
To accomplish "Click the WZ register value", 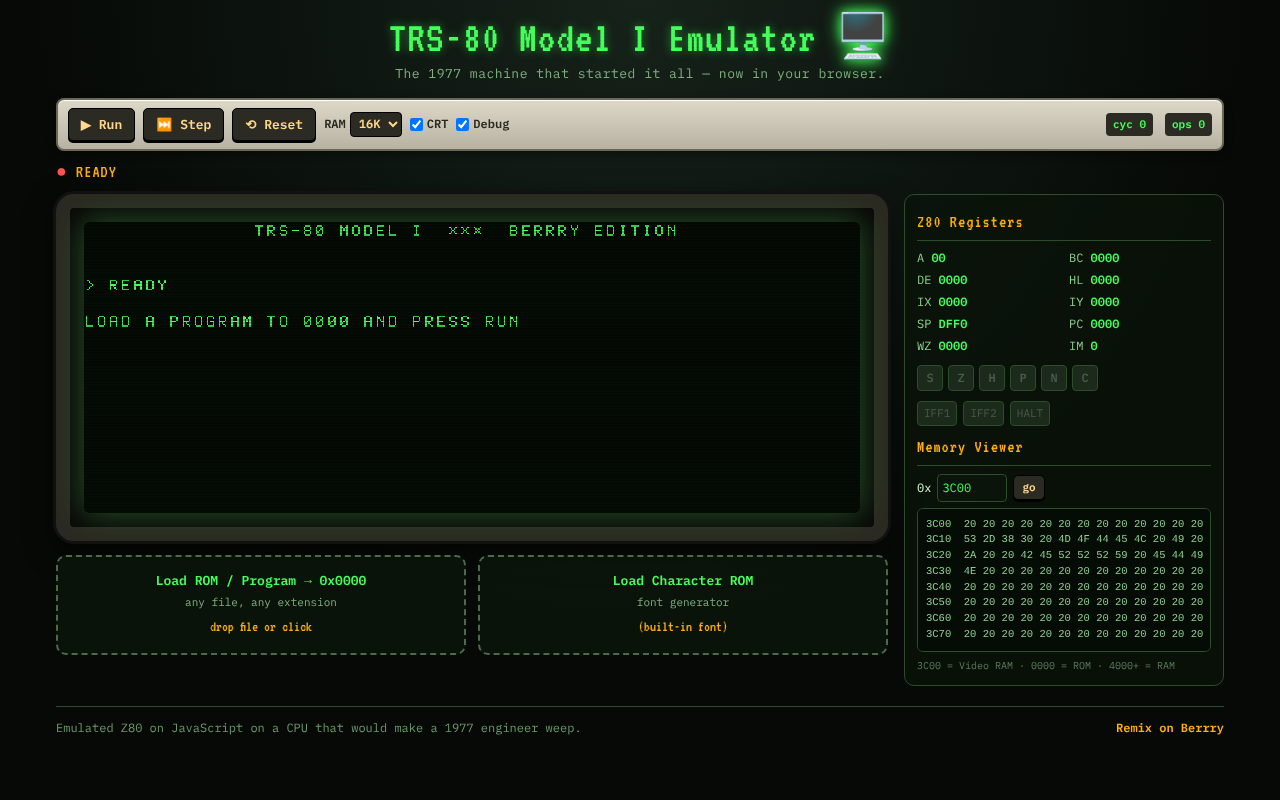I will coord(953,346).
